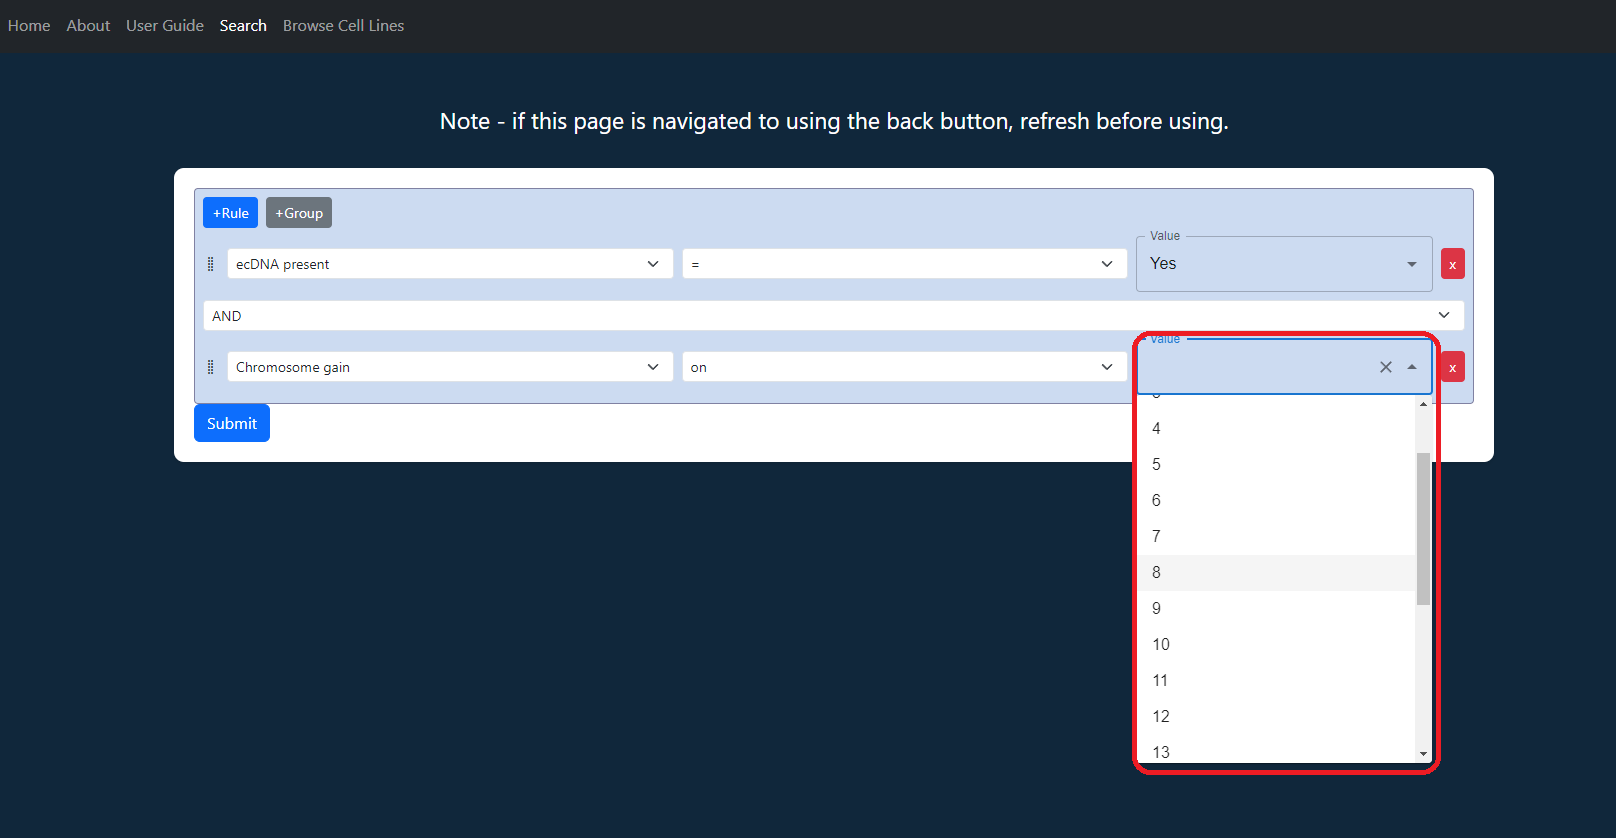1616x838 pixels.
Task: Select chromosome 4 from the list
Action: pyautogui.click(x=1277, y=429)
